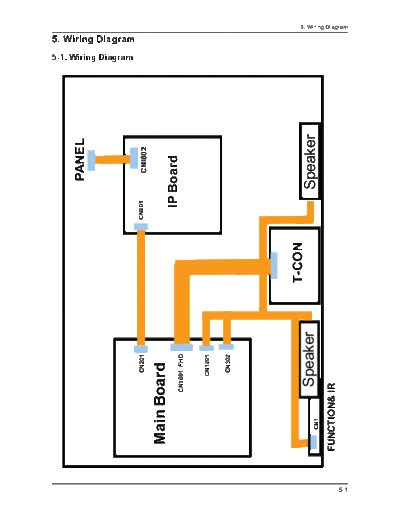Click the '5-1. Wiring Diagram' subheading

(x=92, y=57)
